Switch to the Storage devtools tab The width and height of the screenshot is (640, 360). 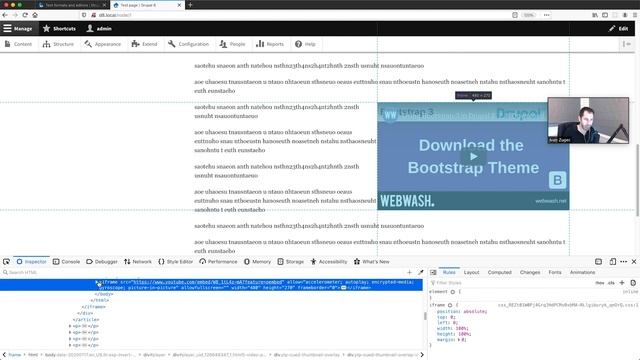point(290,262)
